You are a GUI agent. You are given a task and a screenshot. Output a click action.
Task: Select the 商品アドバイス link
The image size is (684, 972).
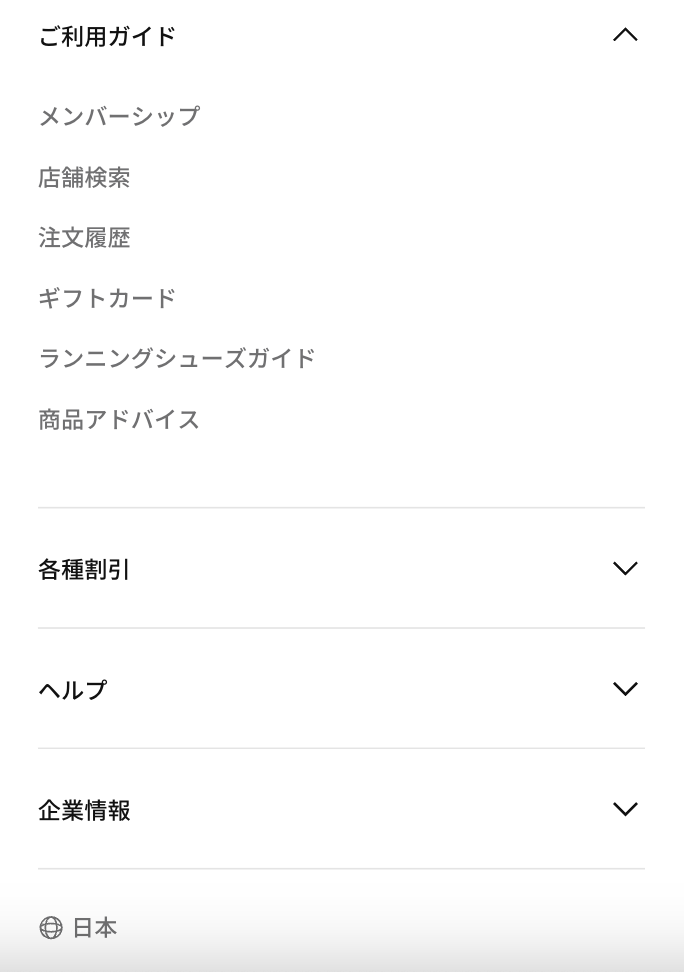[119, 419]
